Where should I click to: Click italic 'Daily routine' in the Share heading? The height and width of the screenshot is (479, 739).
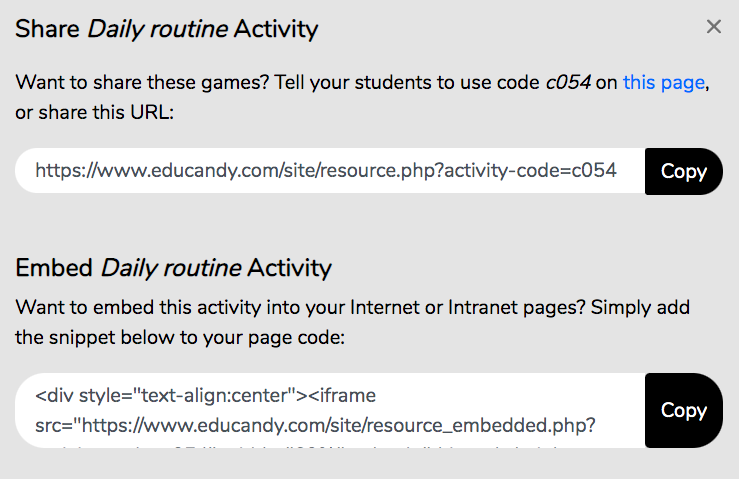(x=158, y=28)
